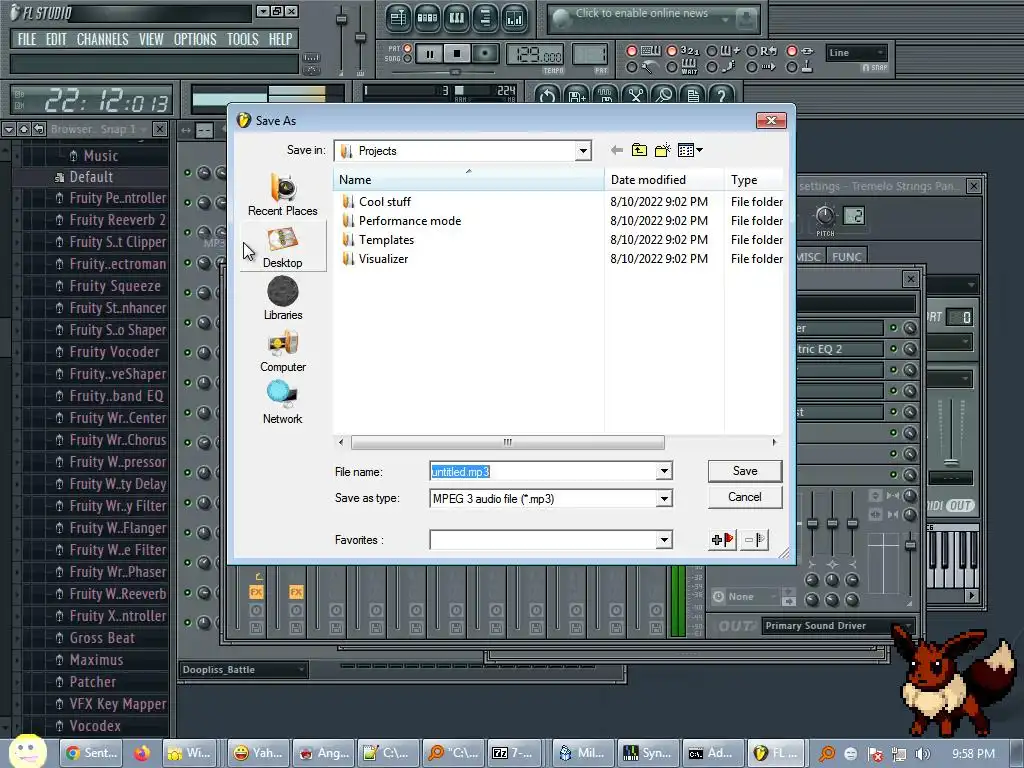Switch to FUNC tab in channel settings

(846, 257)
